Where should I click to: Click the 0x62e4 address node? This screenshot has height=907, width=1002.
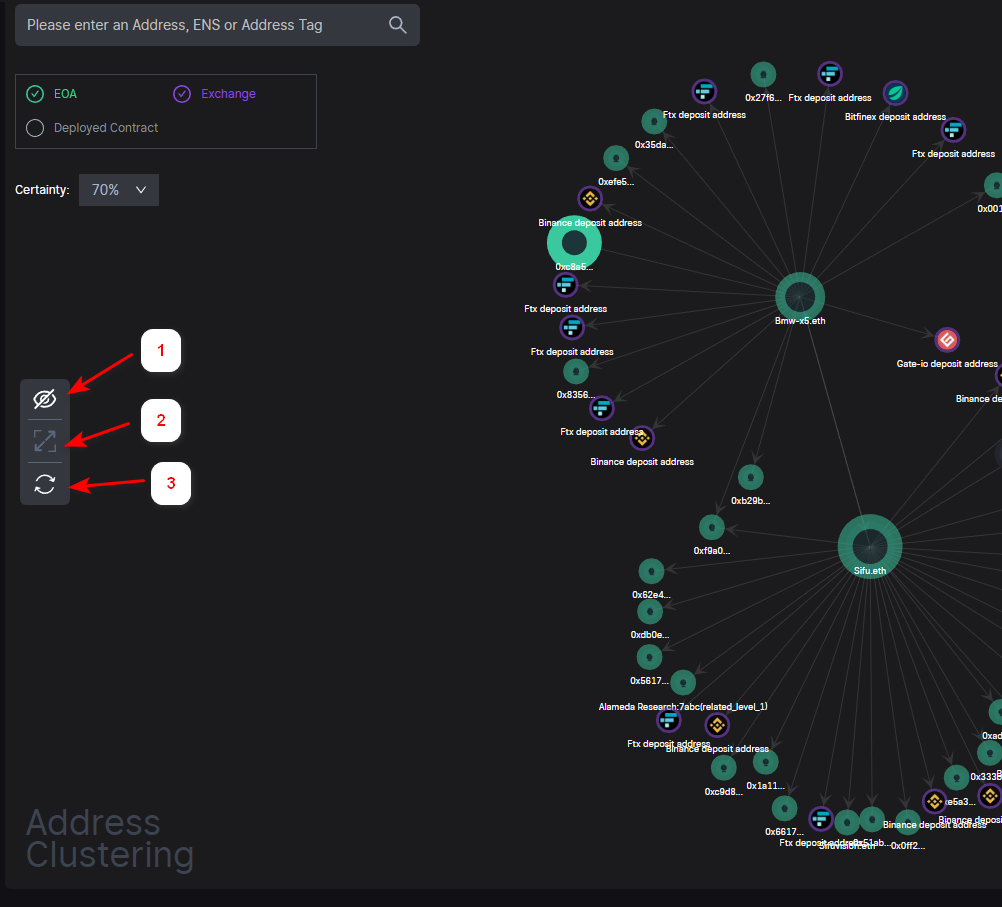pos(651,571)
